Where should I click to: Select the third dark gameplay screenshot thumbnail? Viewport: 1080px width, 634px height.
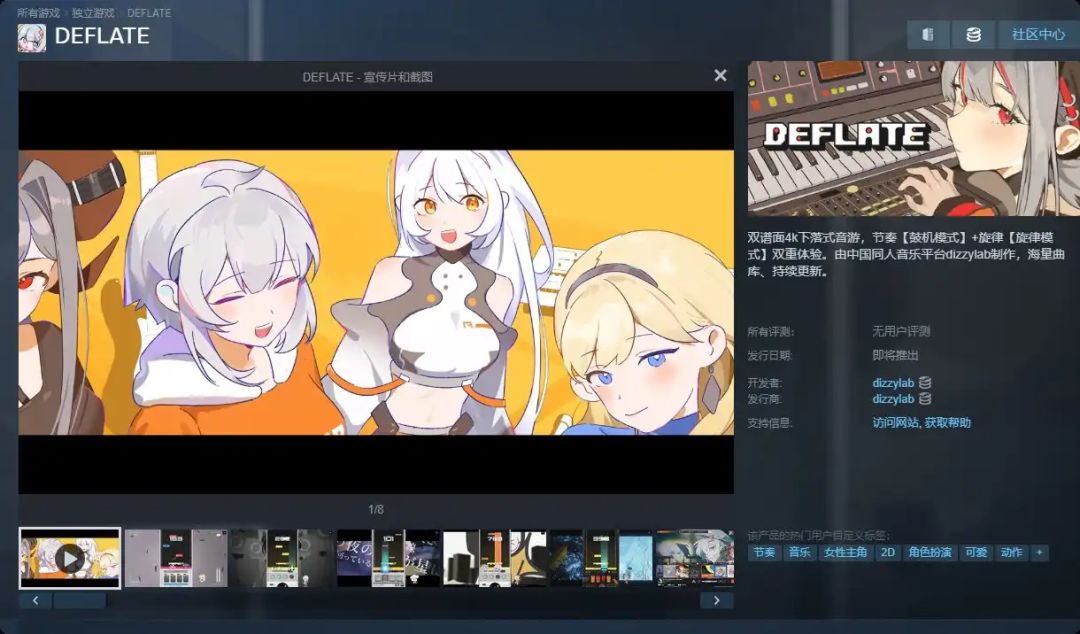282,558
